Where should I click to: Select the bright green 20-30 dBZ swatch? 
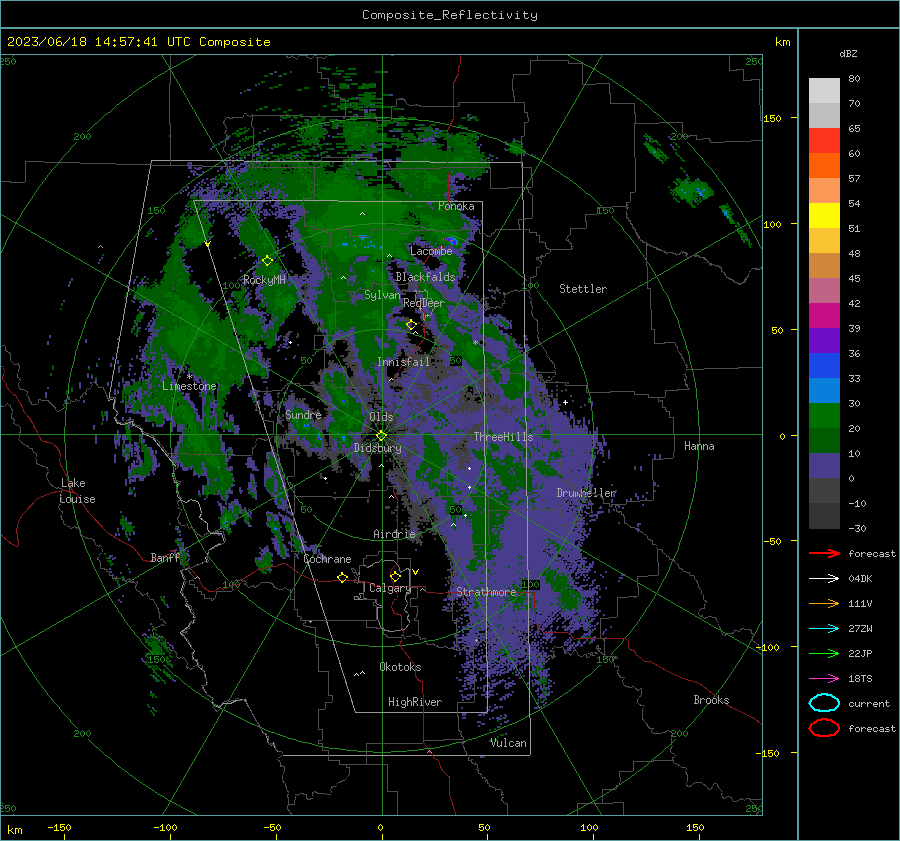tap(824, 416)
